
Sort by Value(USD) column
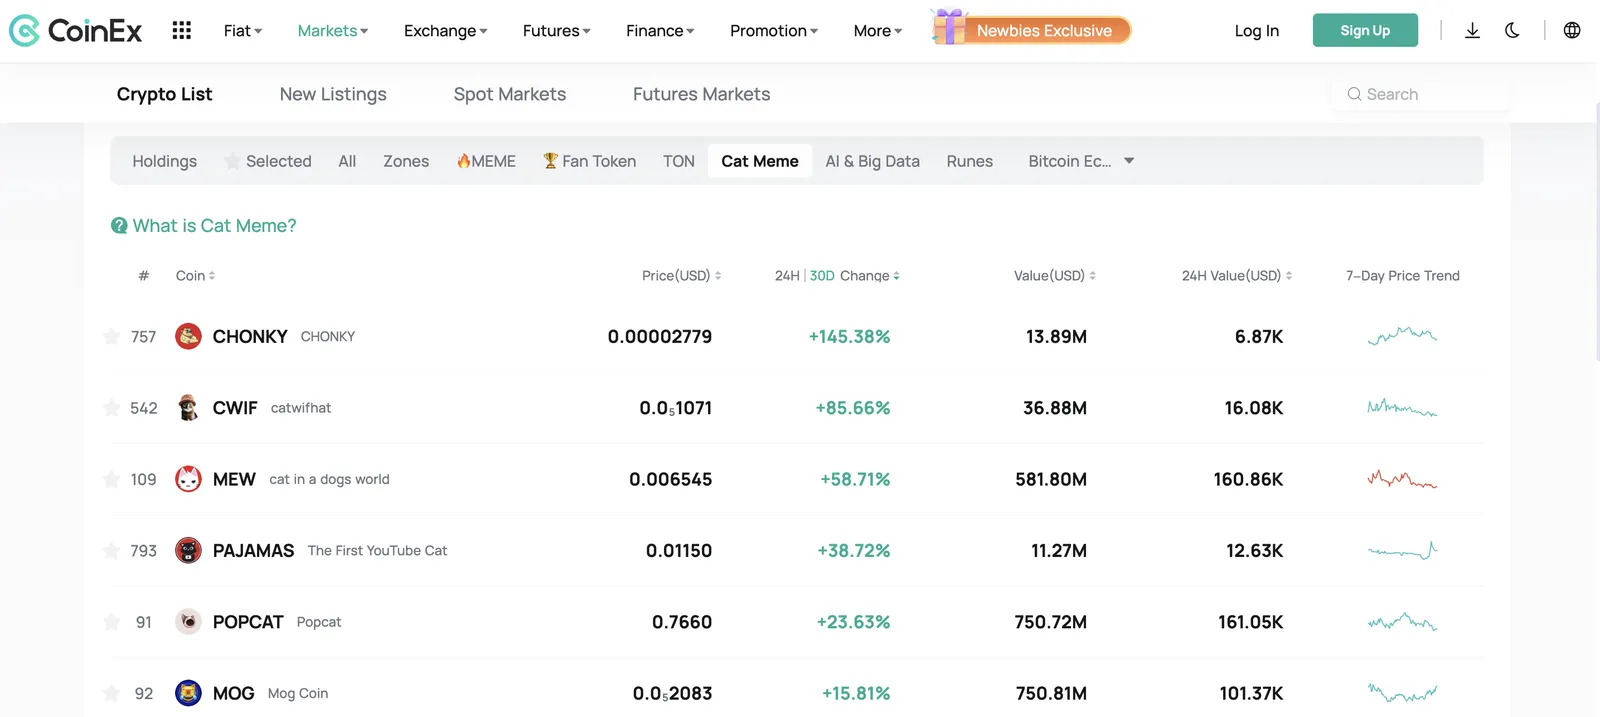point(1055,276)
